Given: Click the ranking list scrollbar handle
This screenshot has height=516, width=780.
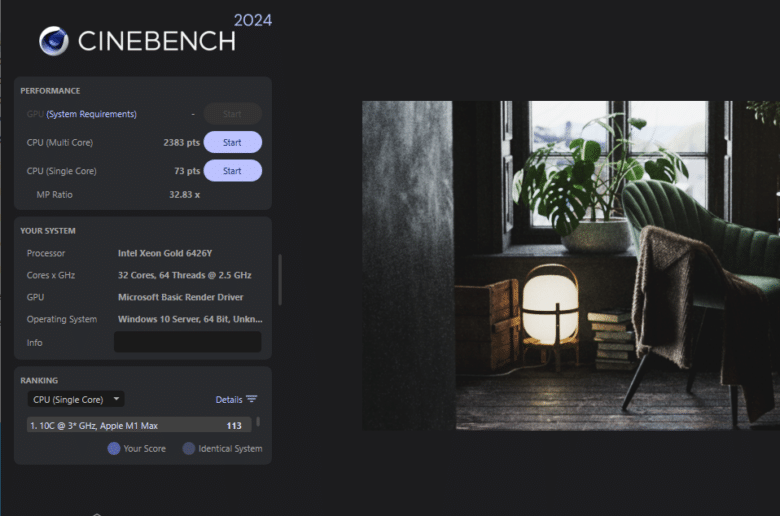Looking at the screenshot, I should (x=258, y=422).
